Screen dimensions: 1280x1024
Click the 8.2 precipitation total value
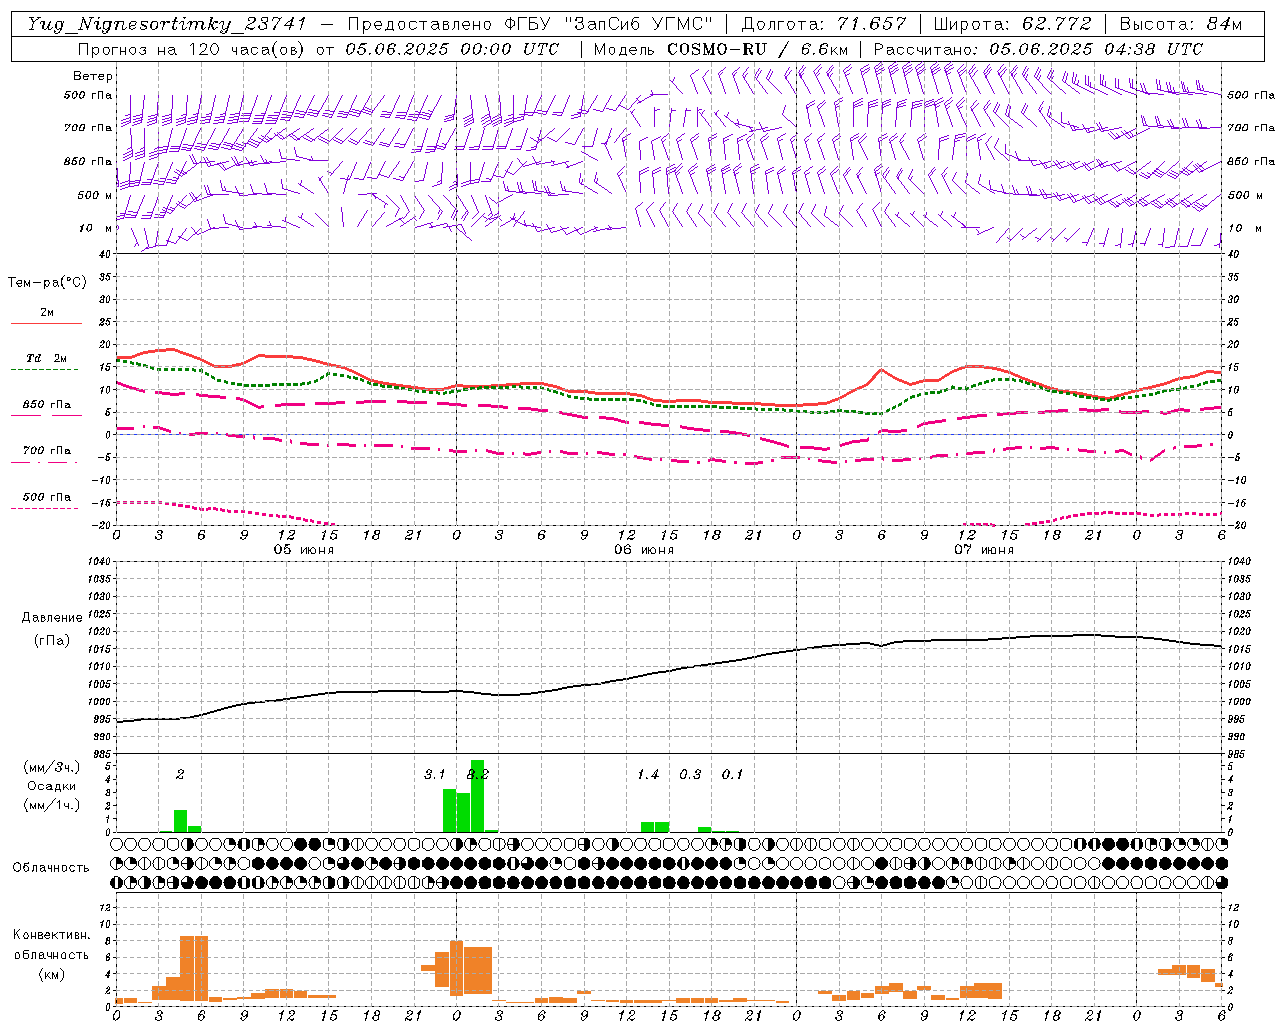(478, 775)
